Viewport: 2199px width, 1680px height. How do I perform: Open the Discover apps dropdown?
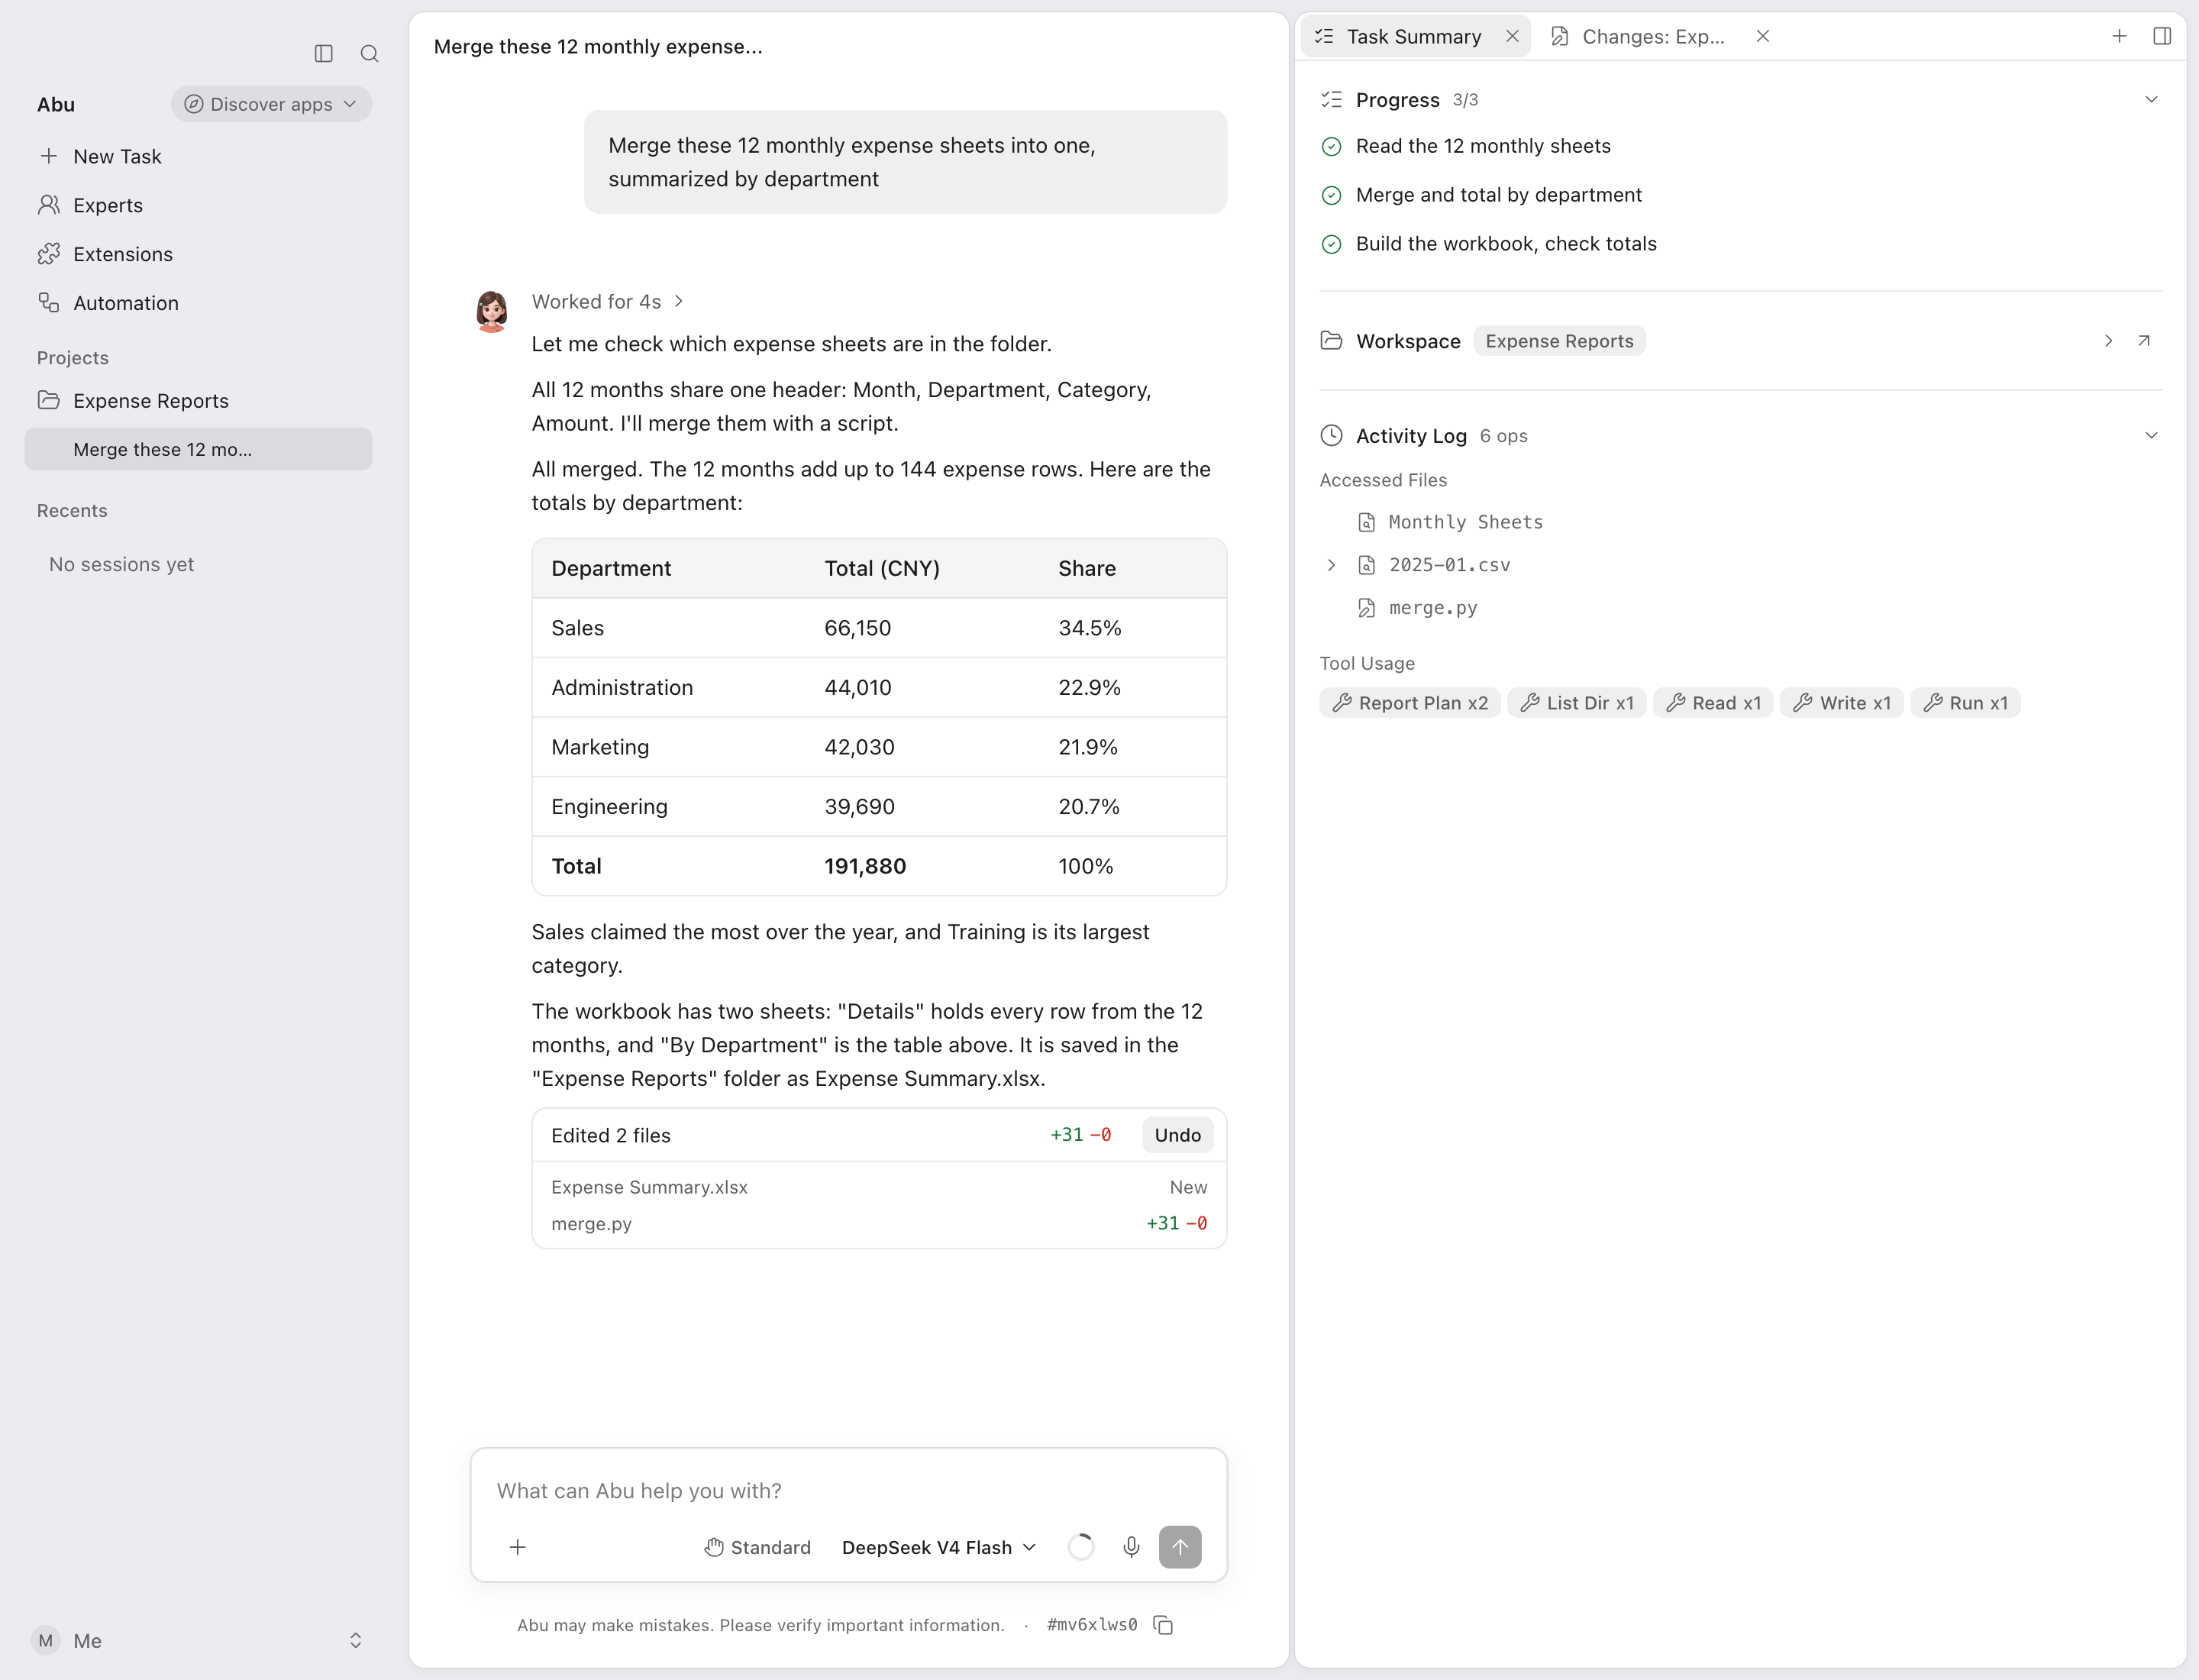click(271, 104)
